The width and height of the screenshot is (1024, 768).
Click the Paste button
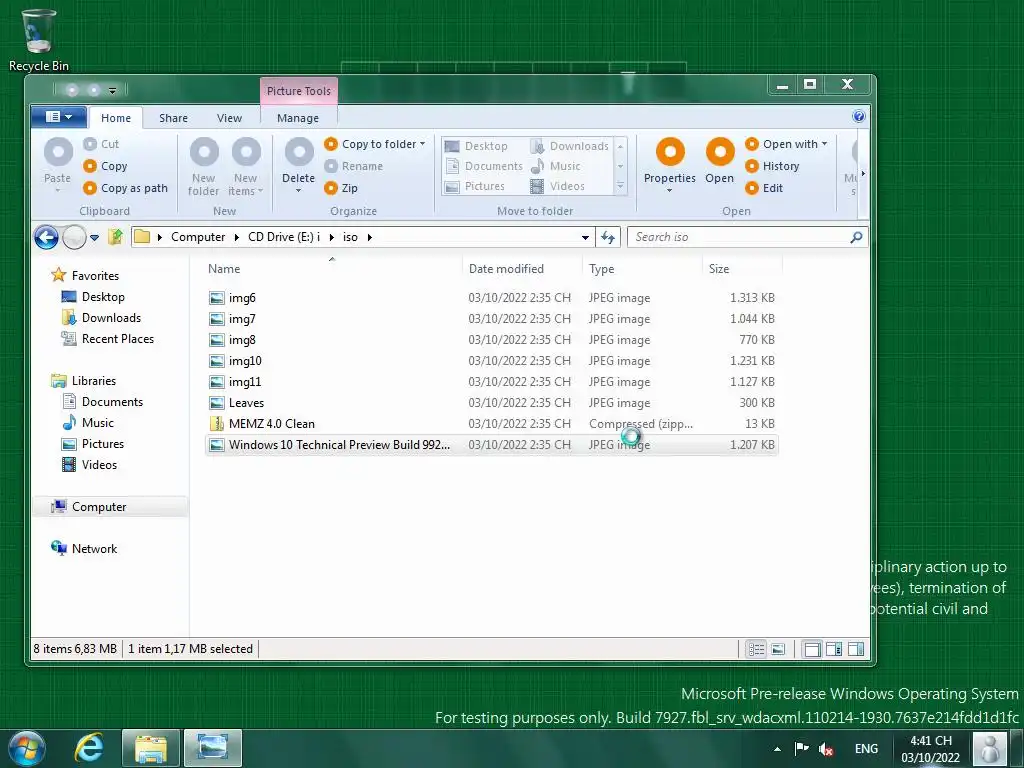pos(57,163)
